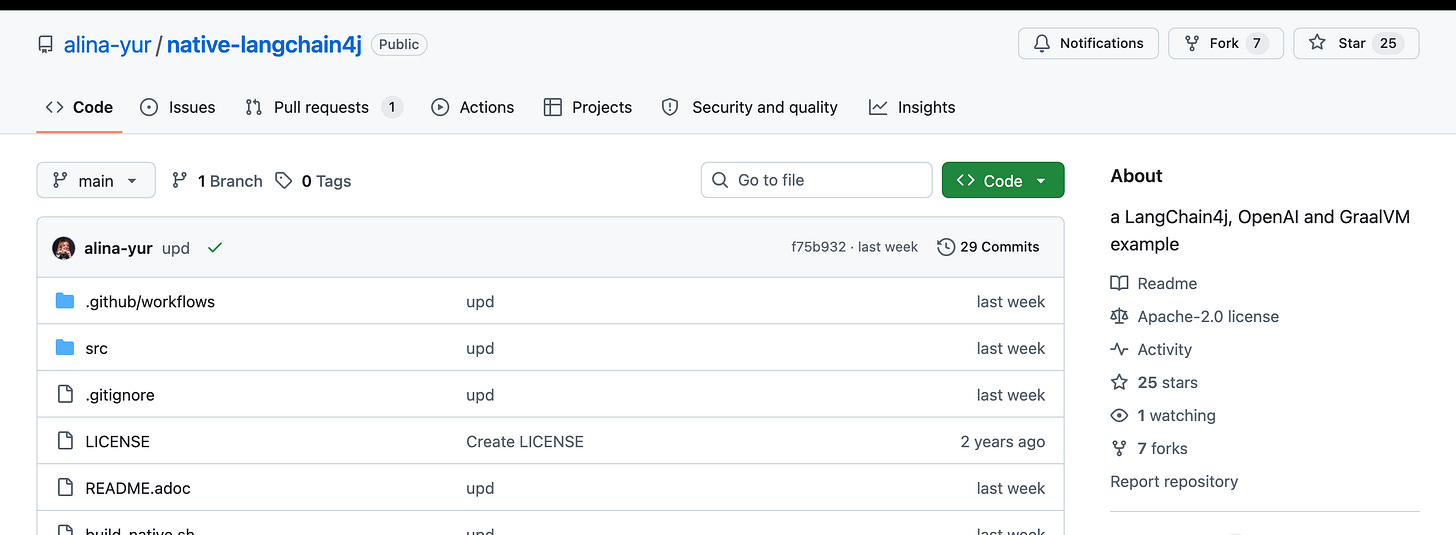Click the alina-yur avatar in commit bar
The width and height of the screenshot is (1456, 535).
click(64, 248)
